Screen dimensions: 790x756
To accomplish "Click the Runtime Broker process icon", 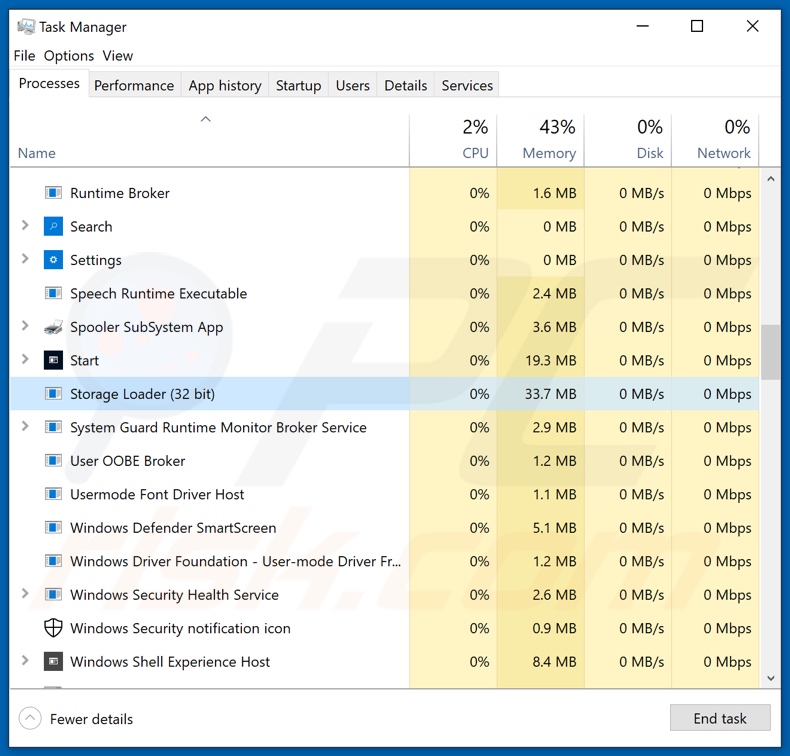I will [53, 193].
